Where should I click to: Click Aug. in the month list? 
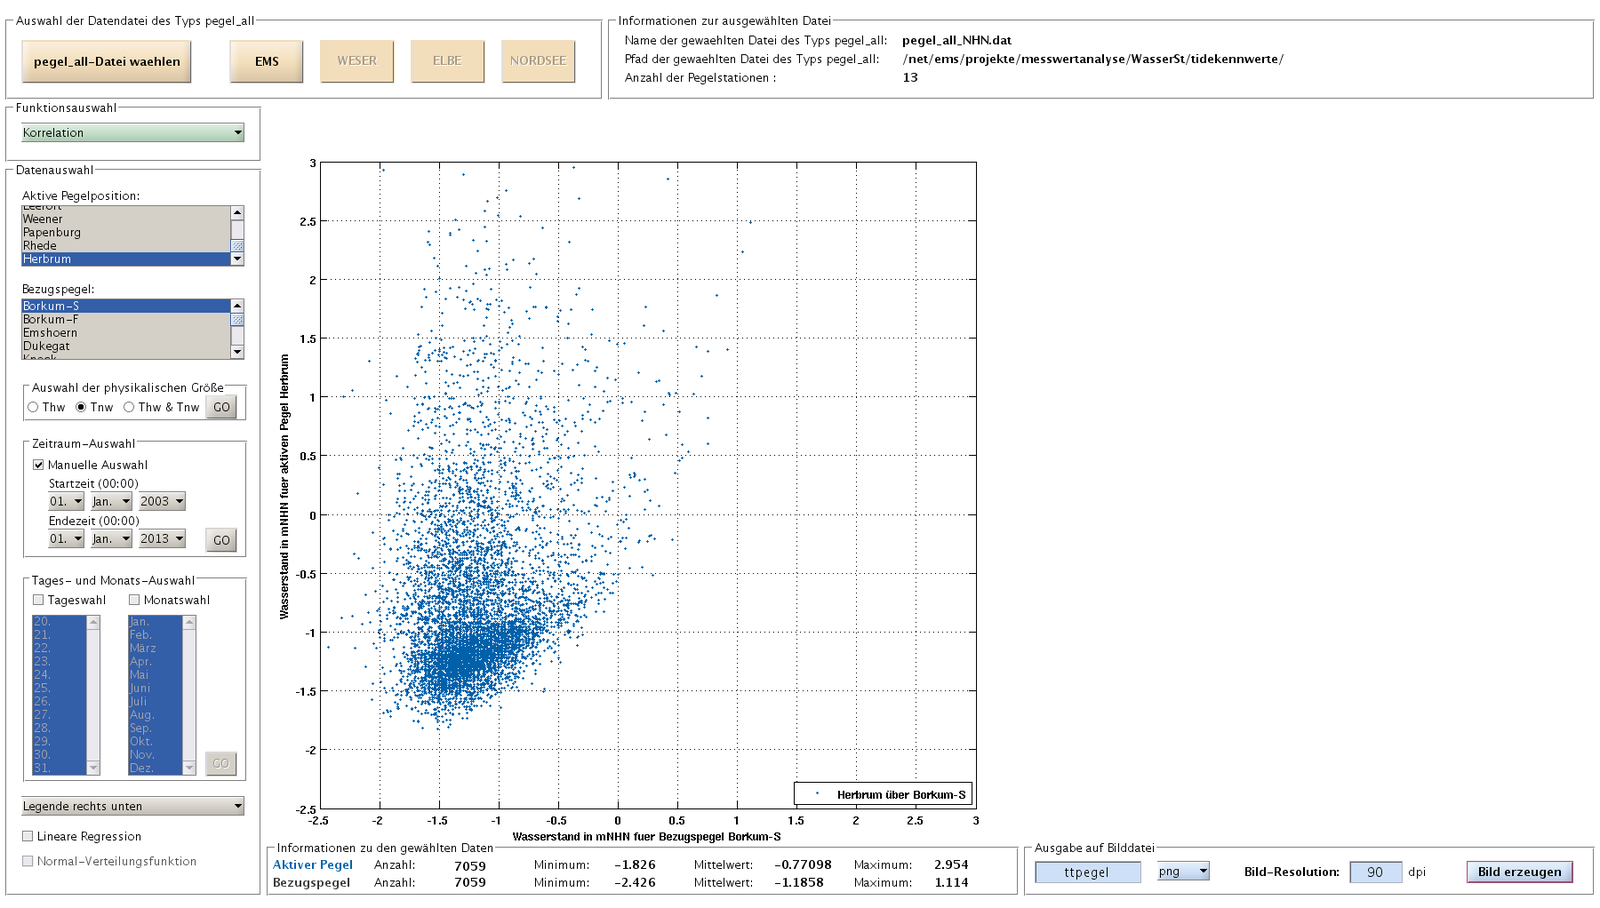(x=155, y=715)
